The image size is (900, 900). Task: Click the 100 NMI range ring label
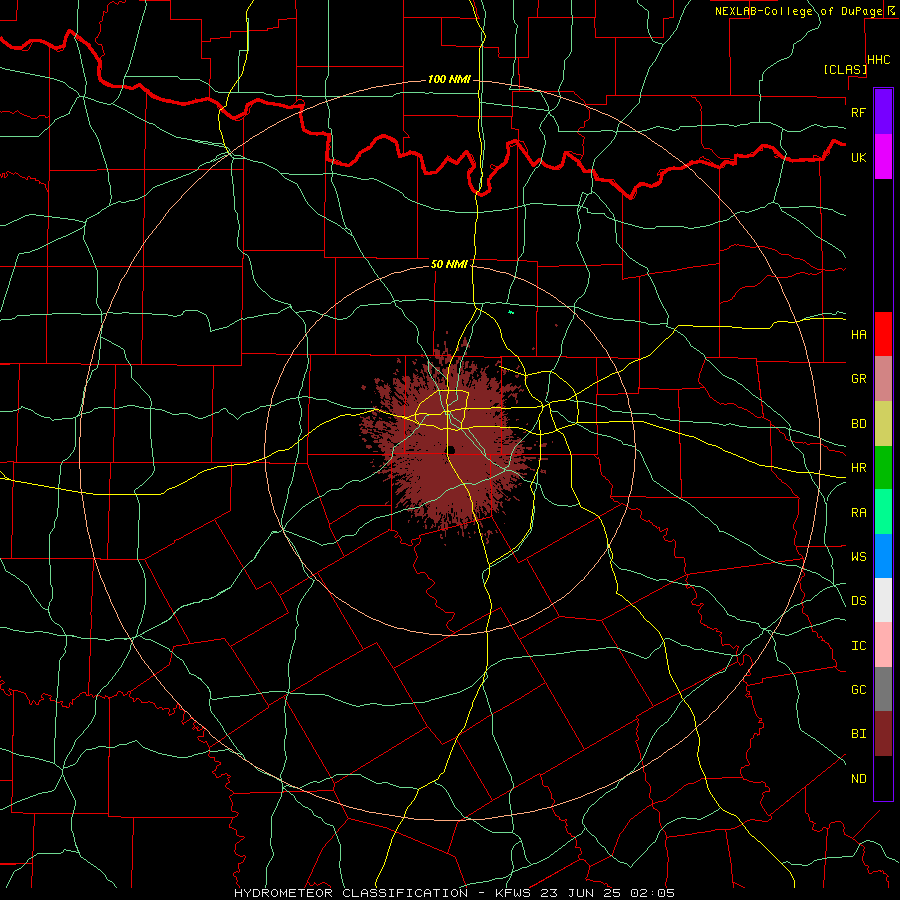coord(449,79)
